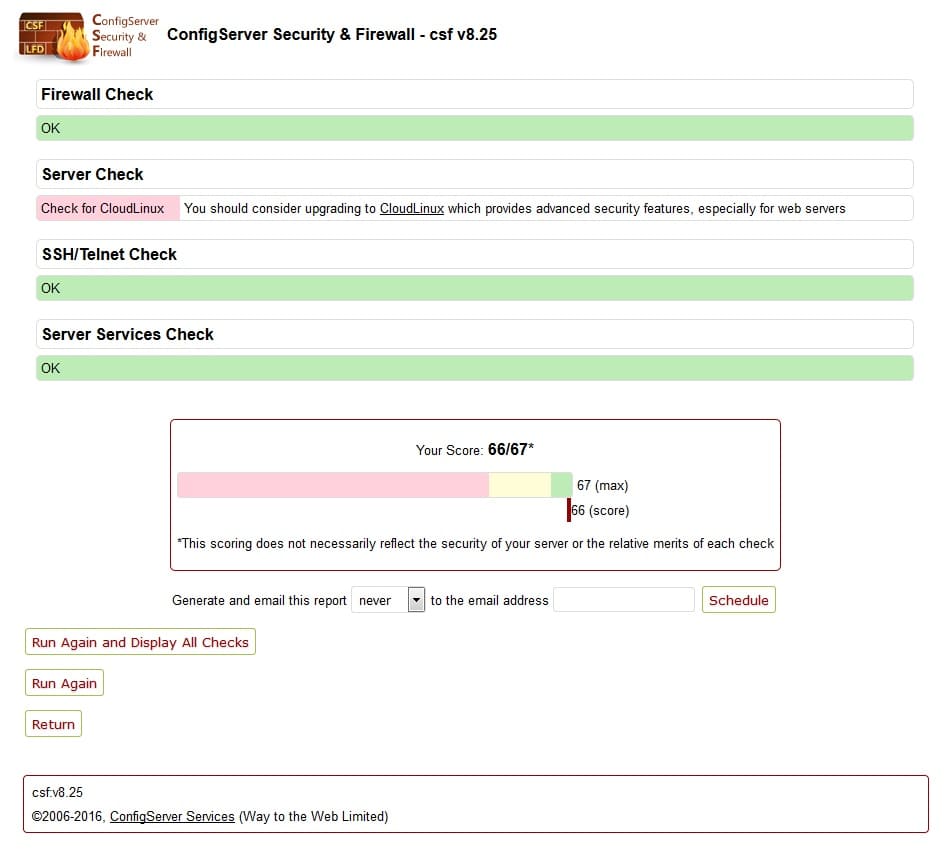944x849 pixels.
Task: Open the CloudLinux link
Action: tap(411, 208)
